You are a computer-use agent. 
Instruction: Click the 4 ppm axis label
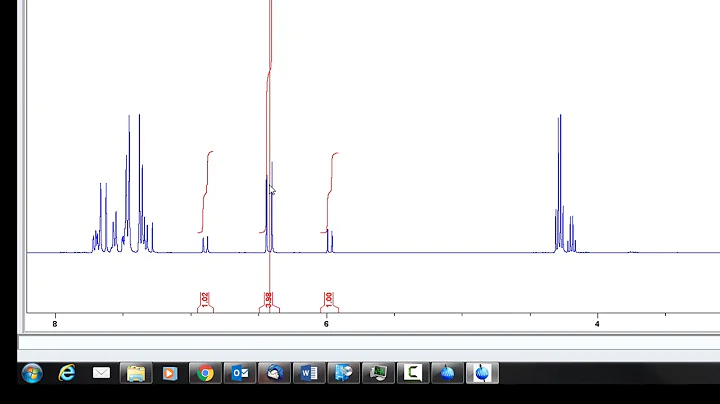point(597,324)
